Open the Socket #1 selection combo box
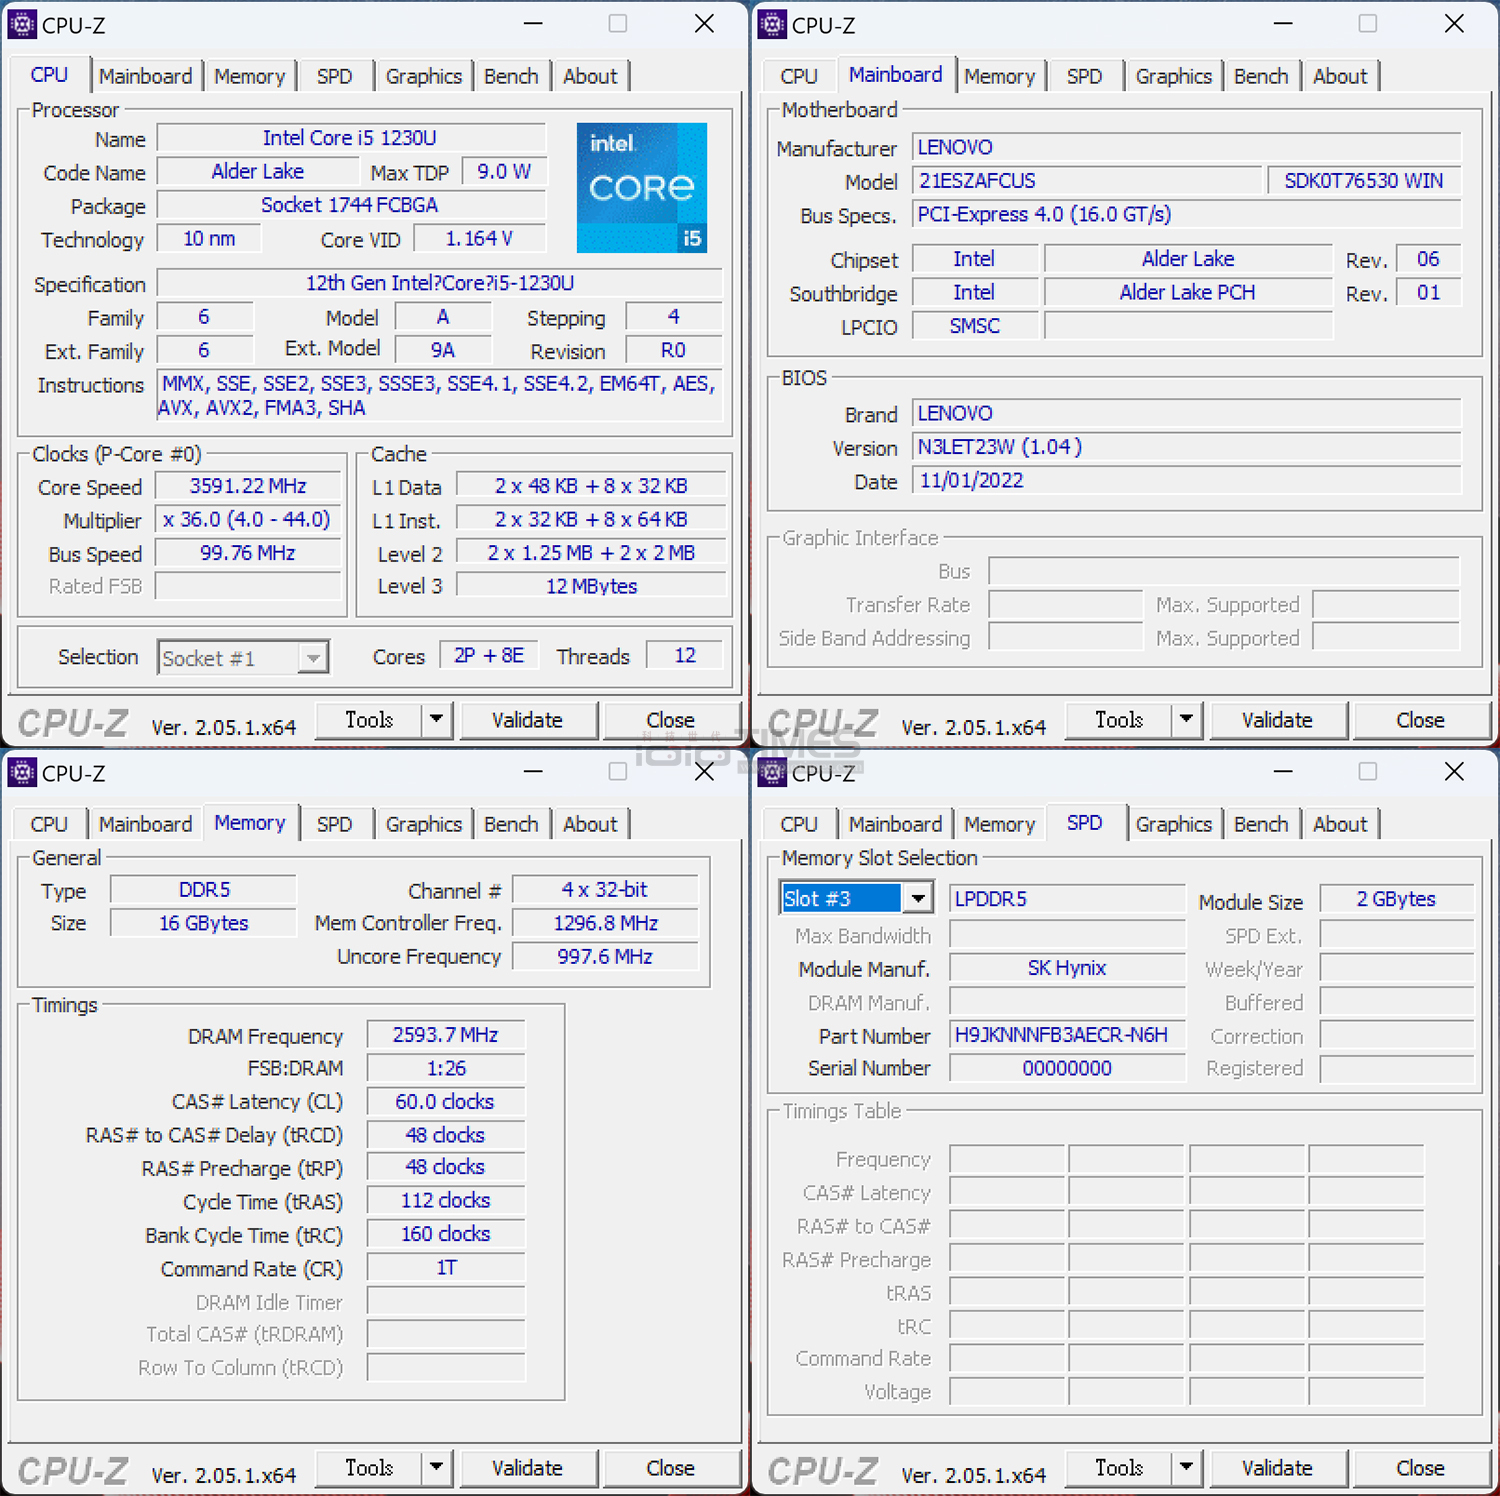This screenshot has height=1496, width=1500. tap(243, 658)
